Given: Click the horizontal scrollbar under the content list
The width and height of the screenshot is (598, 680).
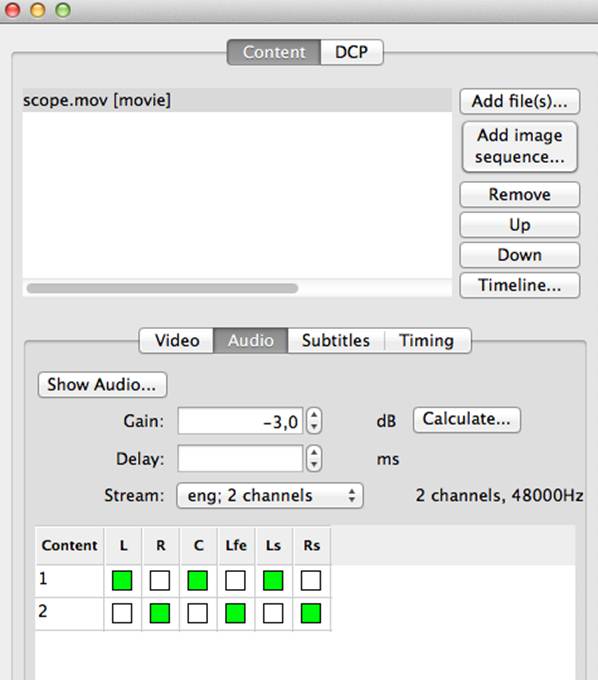Looking at the screenshot, I should (162, 288).
